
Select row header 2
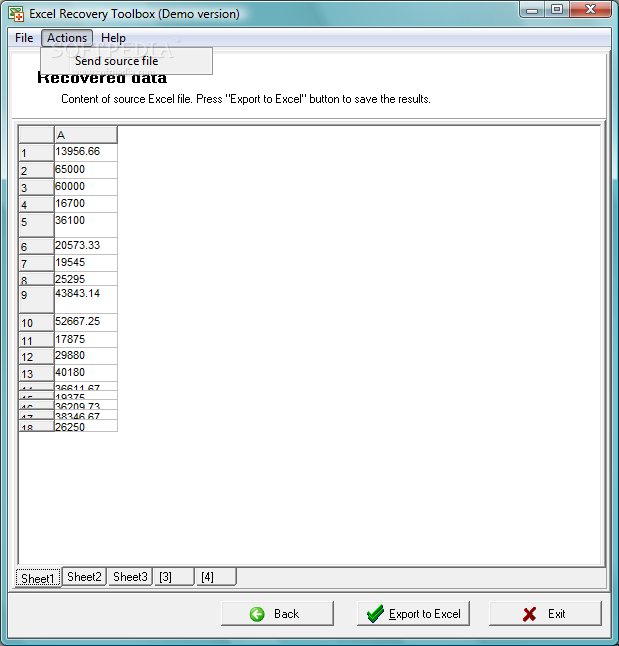(x=37, y=170)
